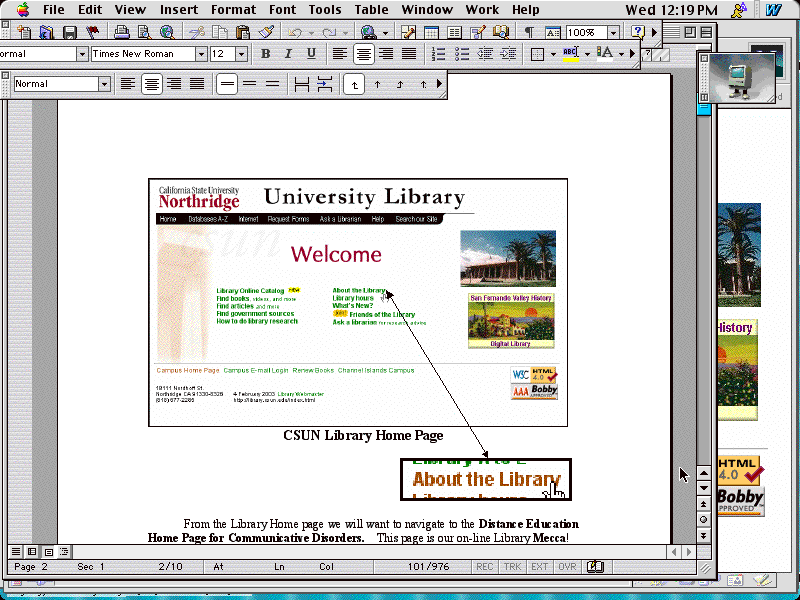Click the Flag for Follow Up icon
Viewport: 800px width, 600px height.
[92, 32]
